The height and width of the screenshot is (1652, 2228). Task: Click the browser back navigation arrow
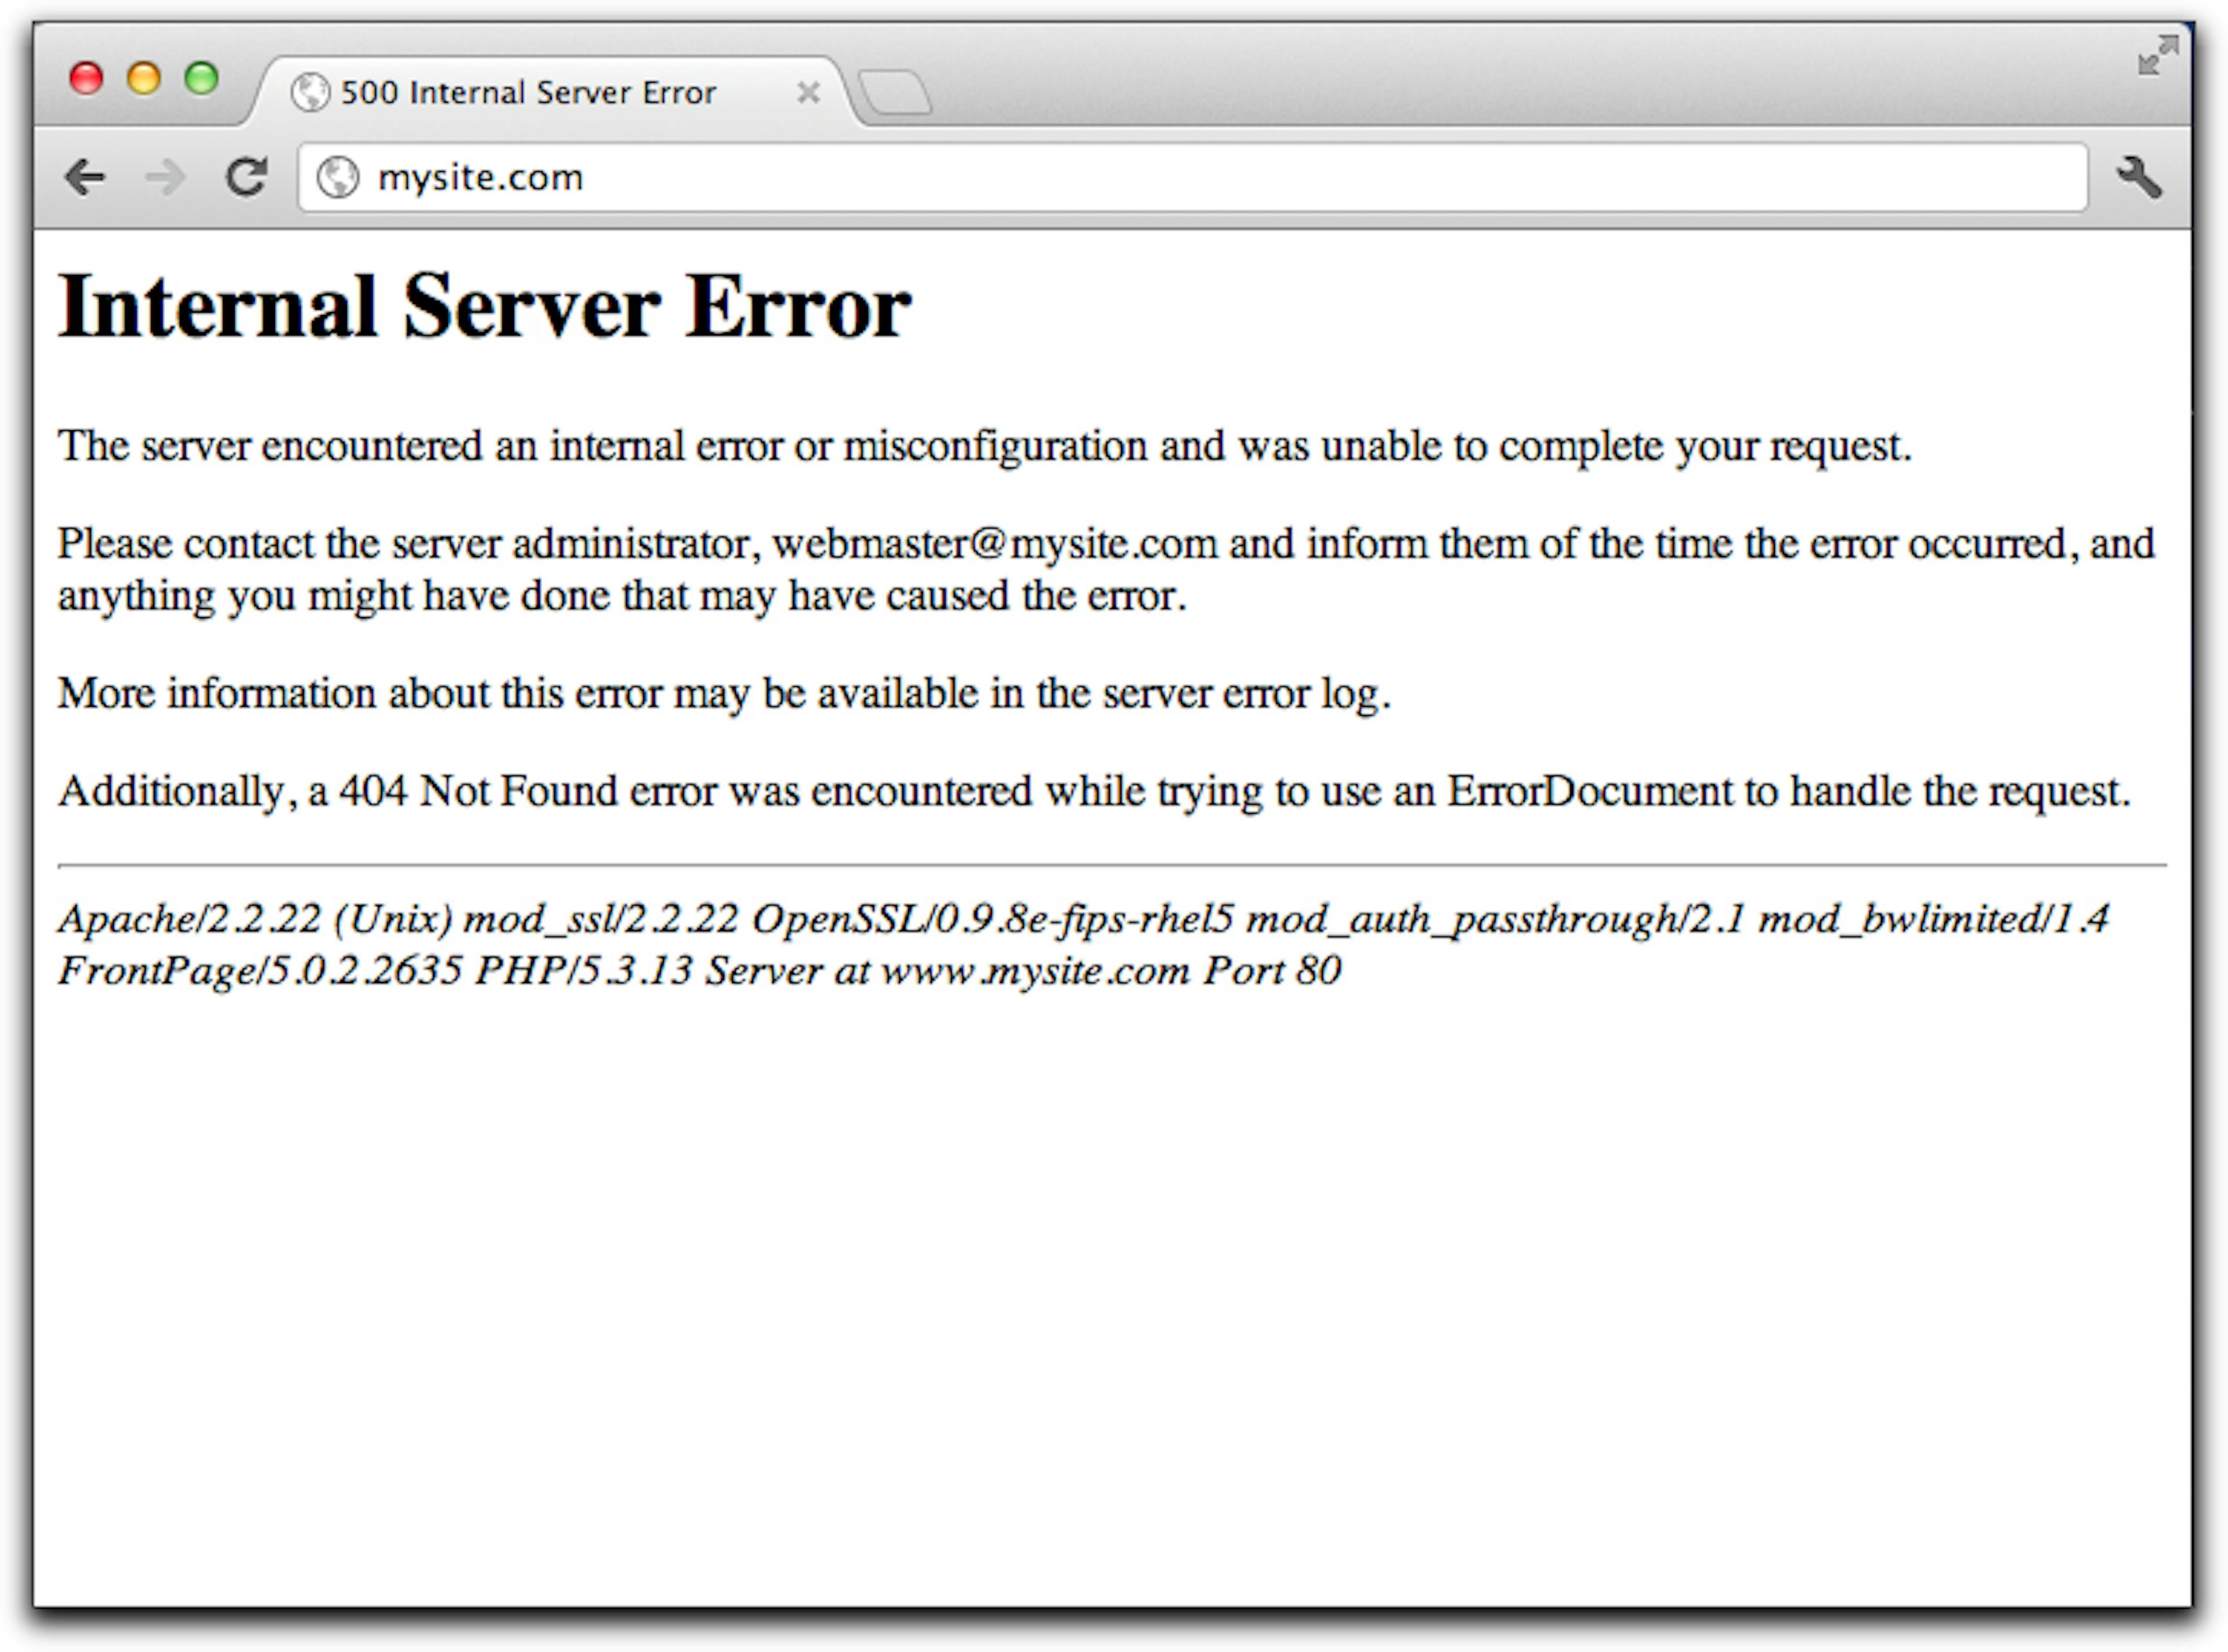coord(85,177)
